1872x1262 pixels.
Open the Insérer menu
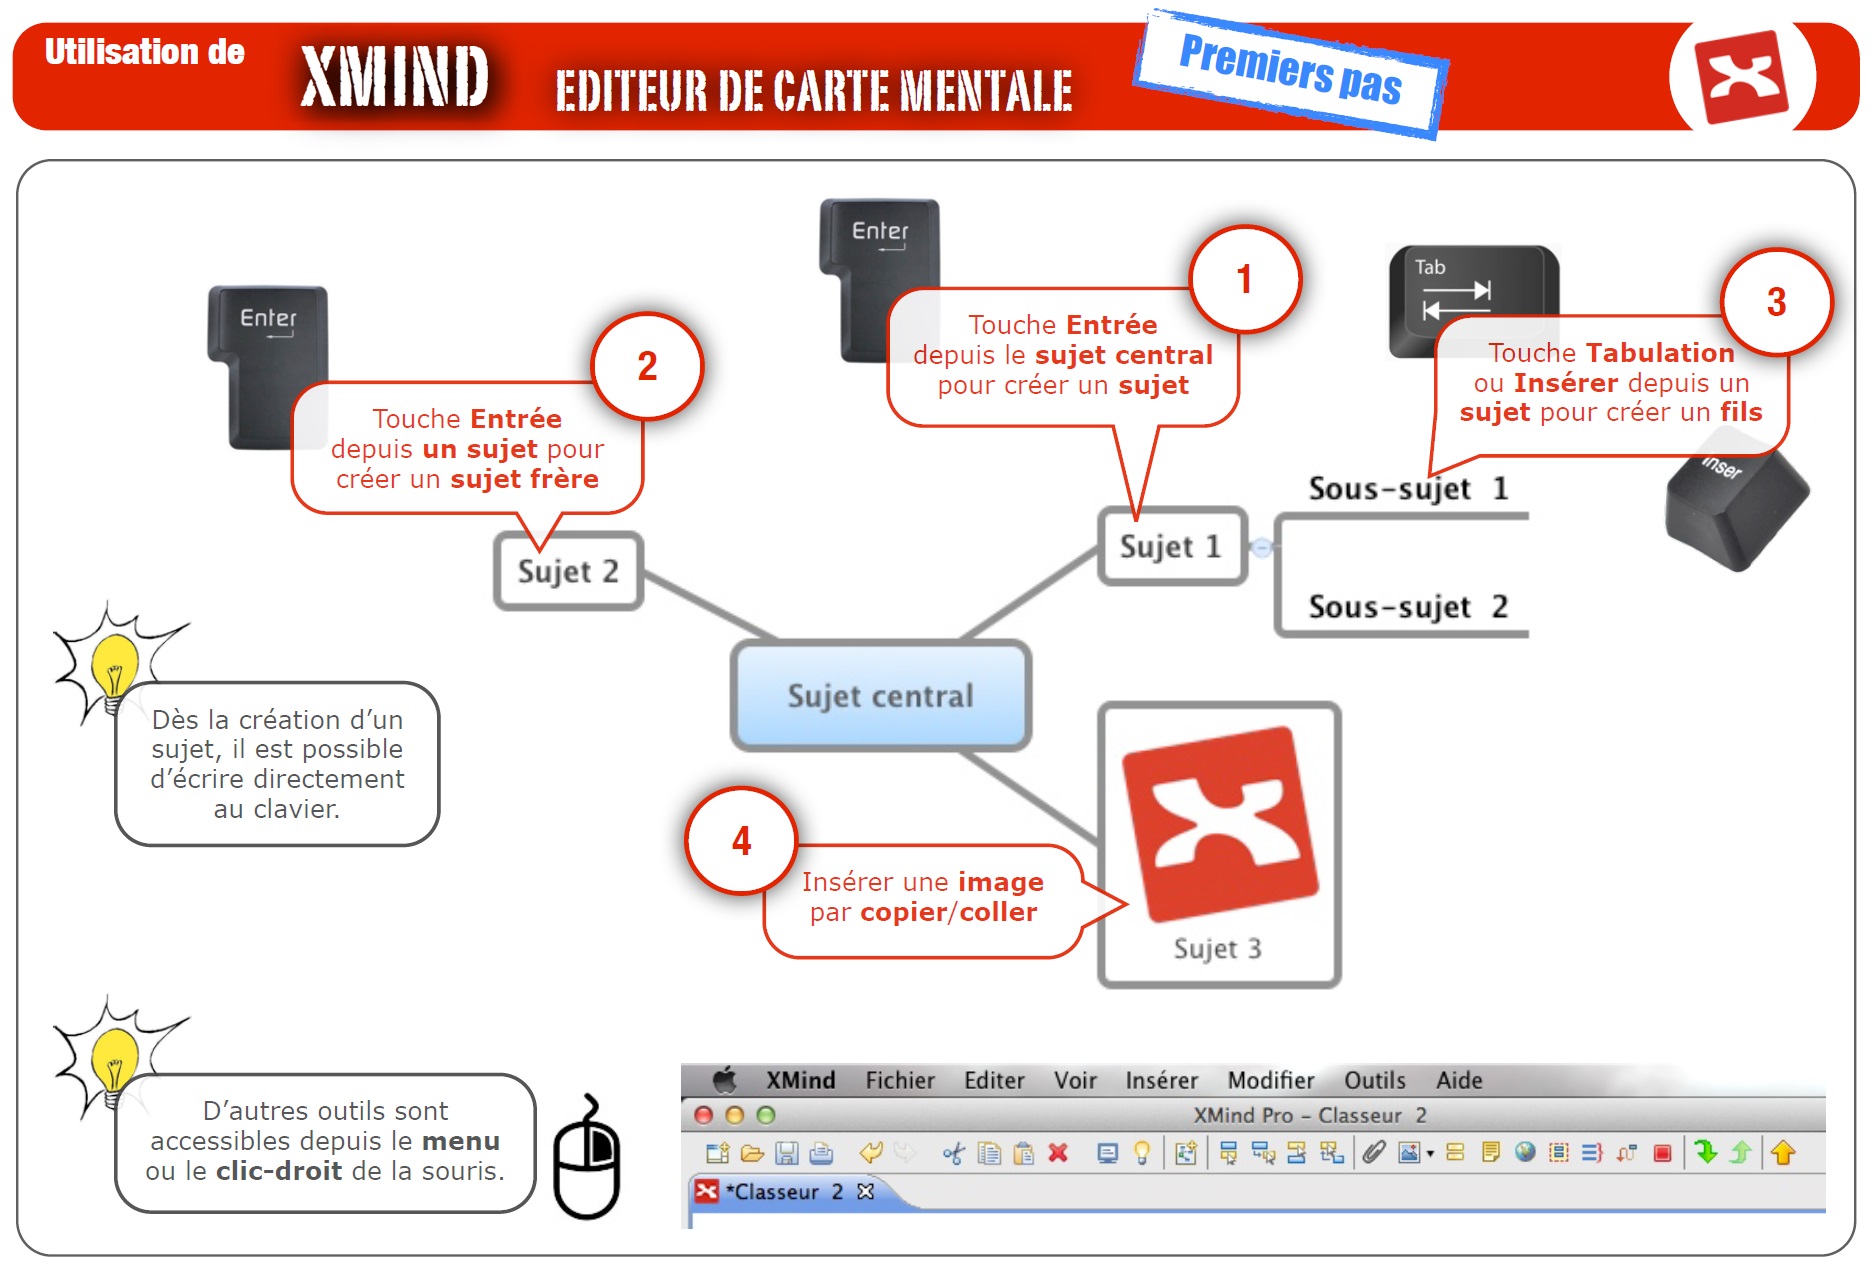(x=1161, y=1080)
